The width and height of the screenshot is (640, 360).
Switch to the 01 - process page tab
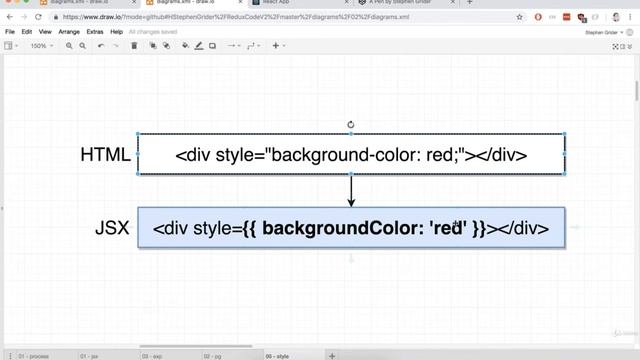point(33,356)
